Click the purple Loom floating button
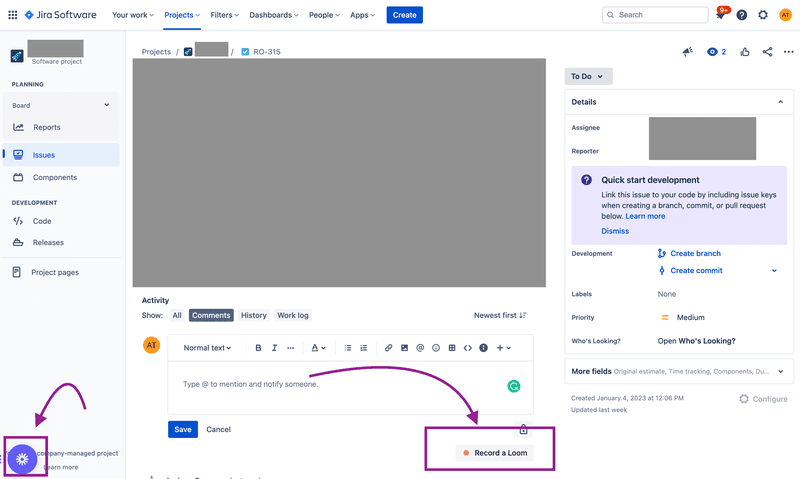The height and width of the screenshot is (479, 800). pos(22,459)
